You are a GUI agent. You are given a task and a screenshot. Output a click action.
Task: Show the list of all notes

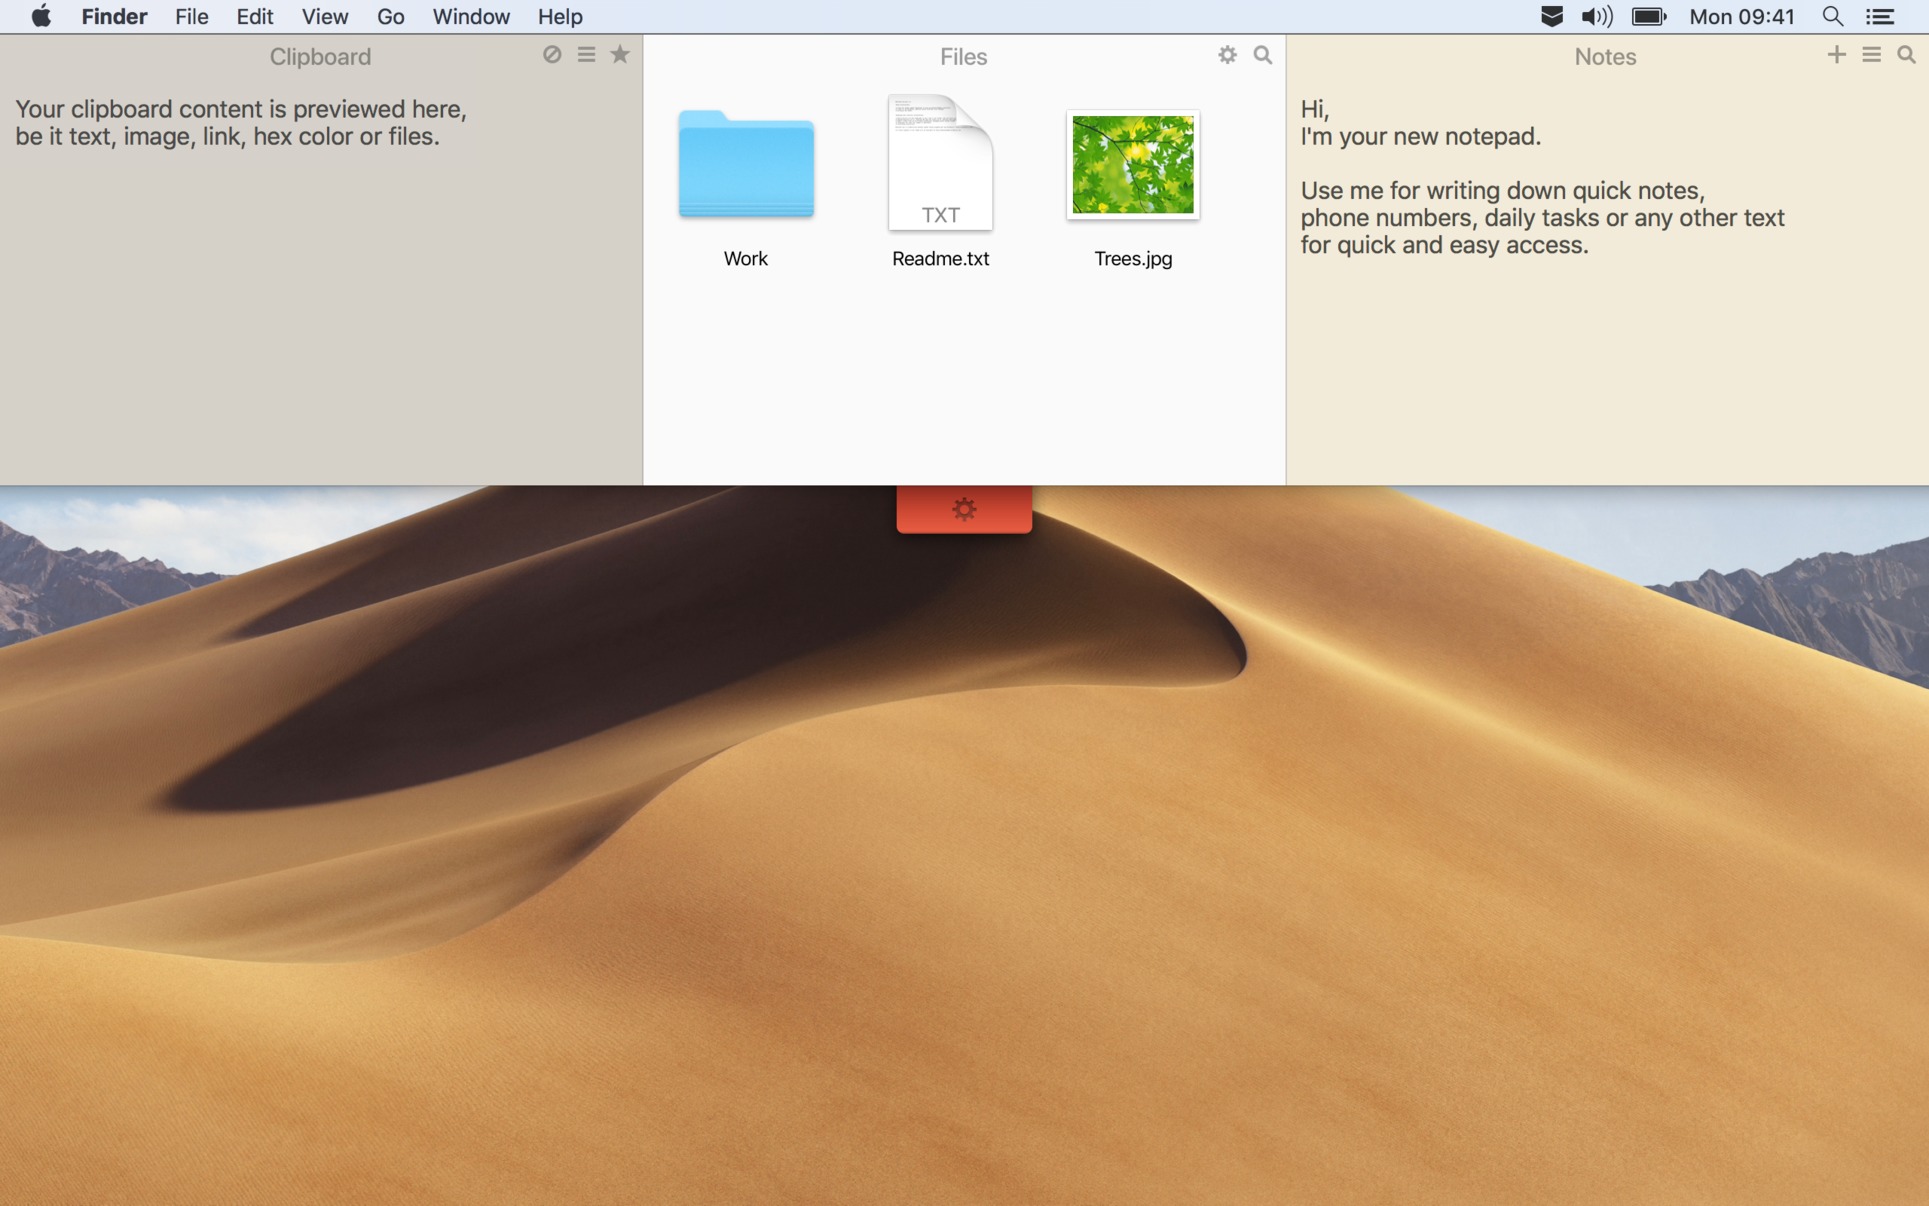[x=1870, y=55]
